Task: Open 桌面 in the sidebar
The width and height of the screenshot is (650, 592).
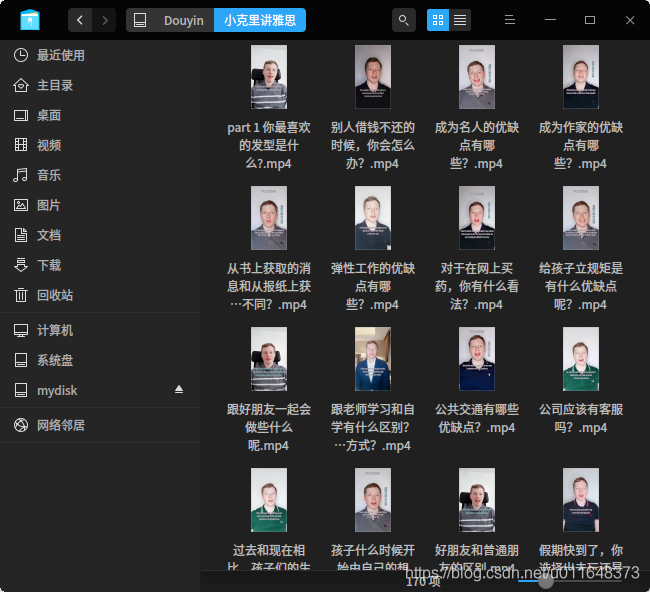Action: coord(100,115)
